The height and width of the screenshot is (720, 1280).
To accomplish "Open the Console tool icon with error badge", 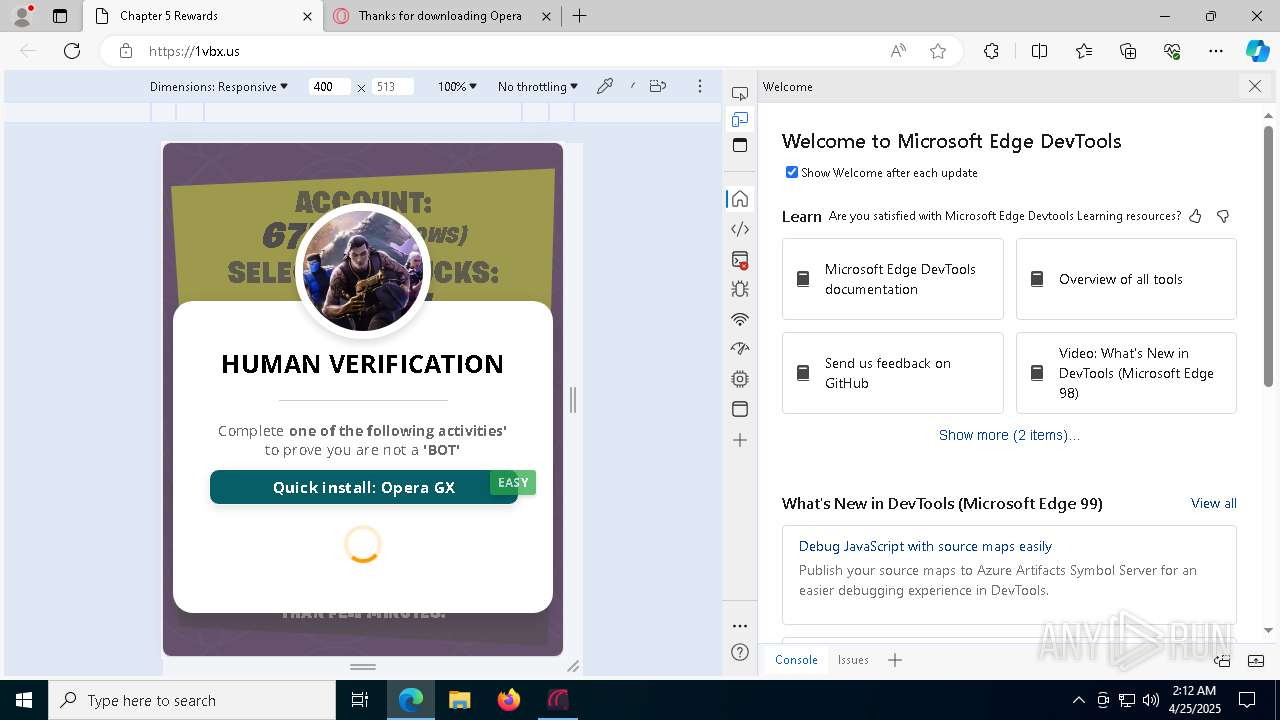I will 740,260.
